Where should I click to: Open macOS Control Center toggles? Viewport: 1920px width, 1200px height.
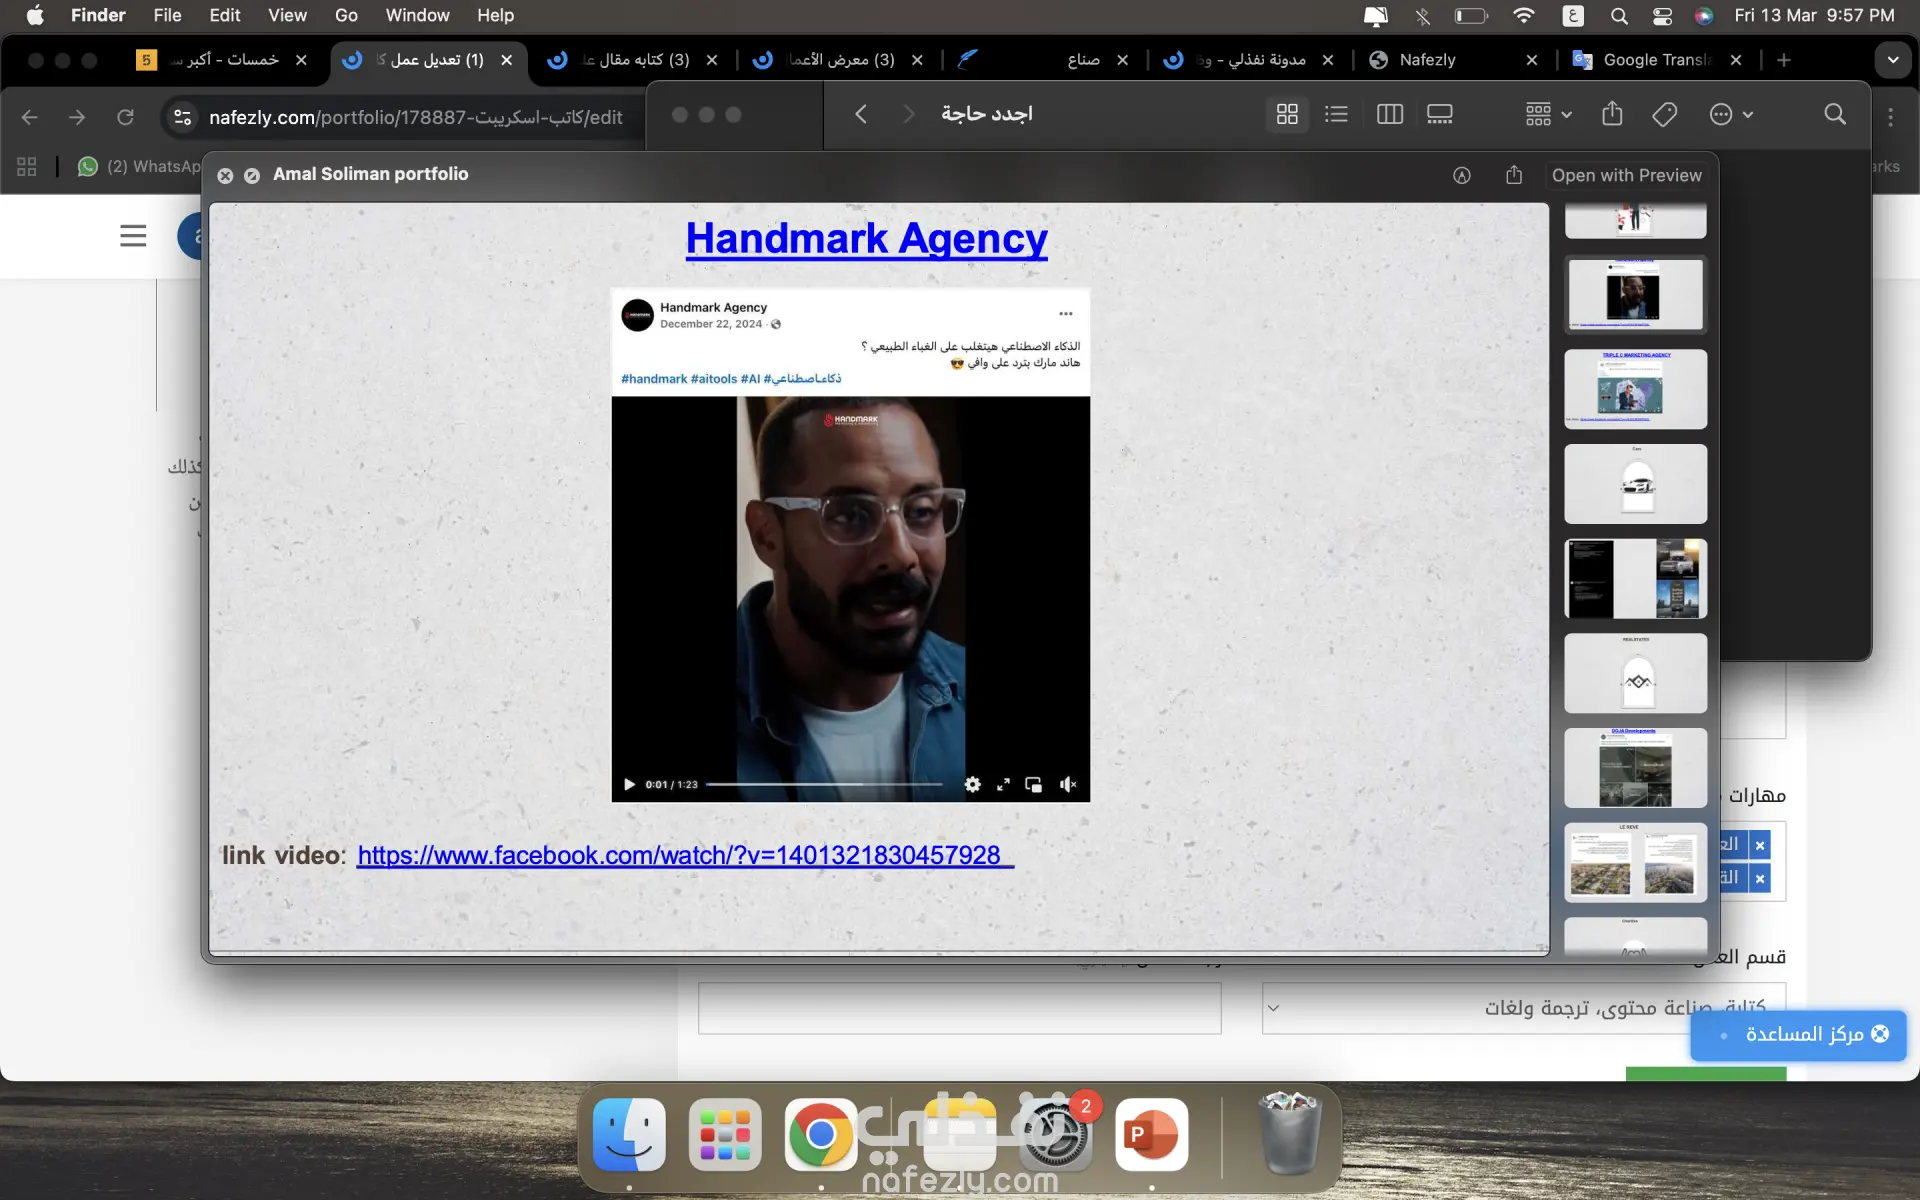[x=1662, y=15]
